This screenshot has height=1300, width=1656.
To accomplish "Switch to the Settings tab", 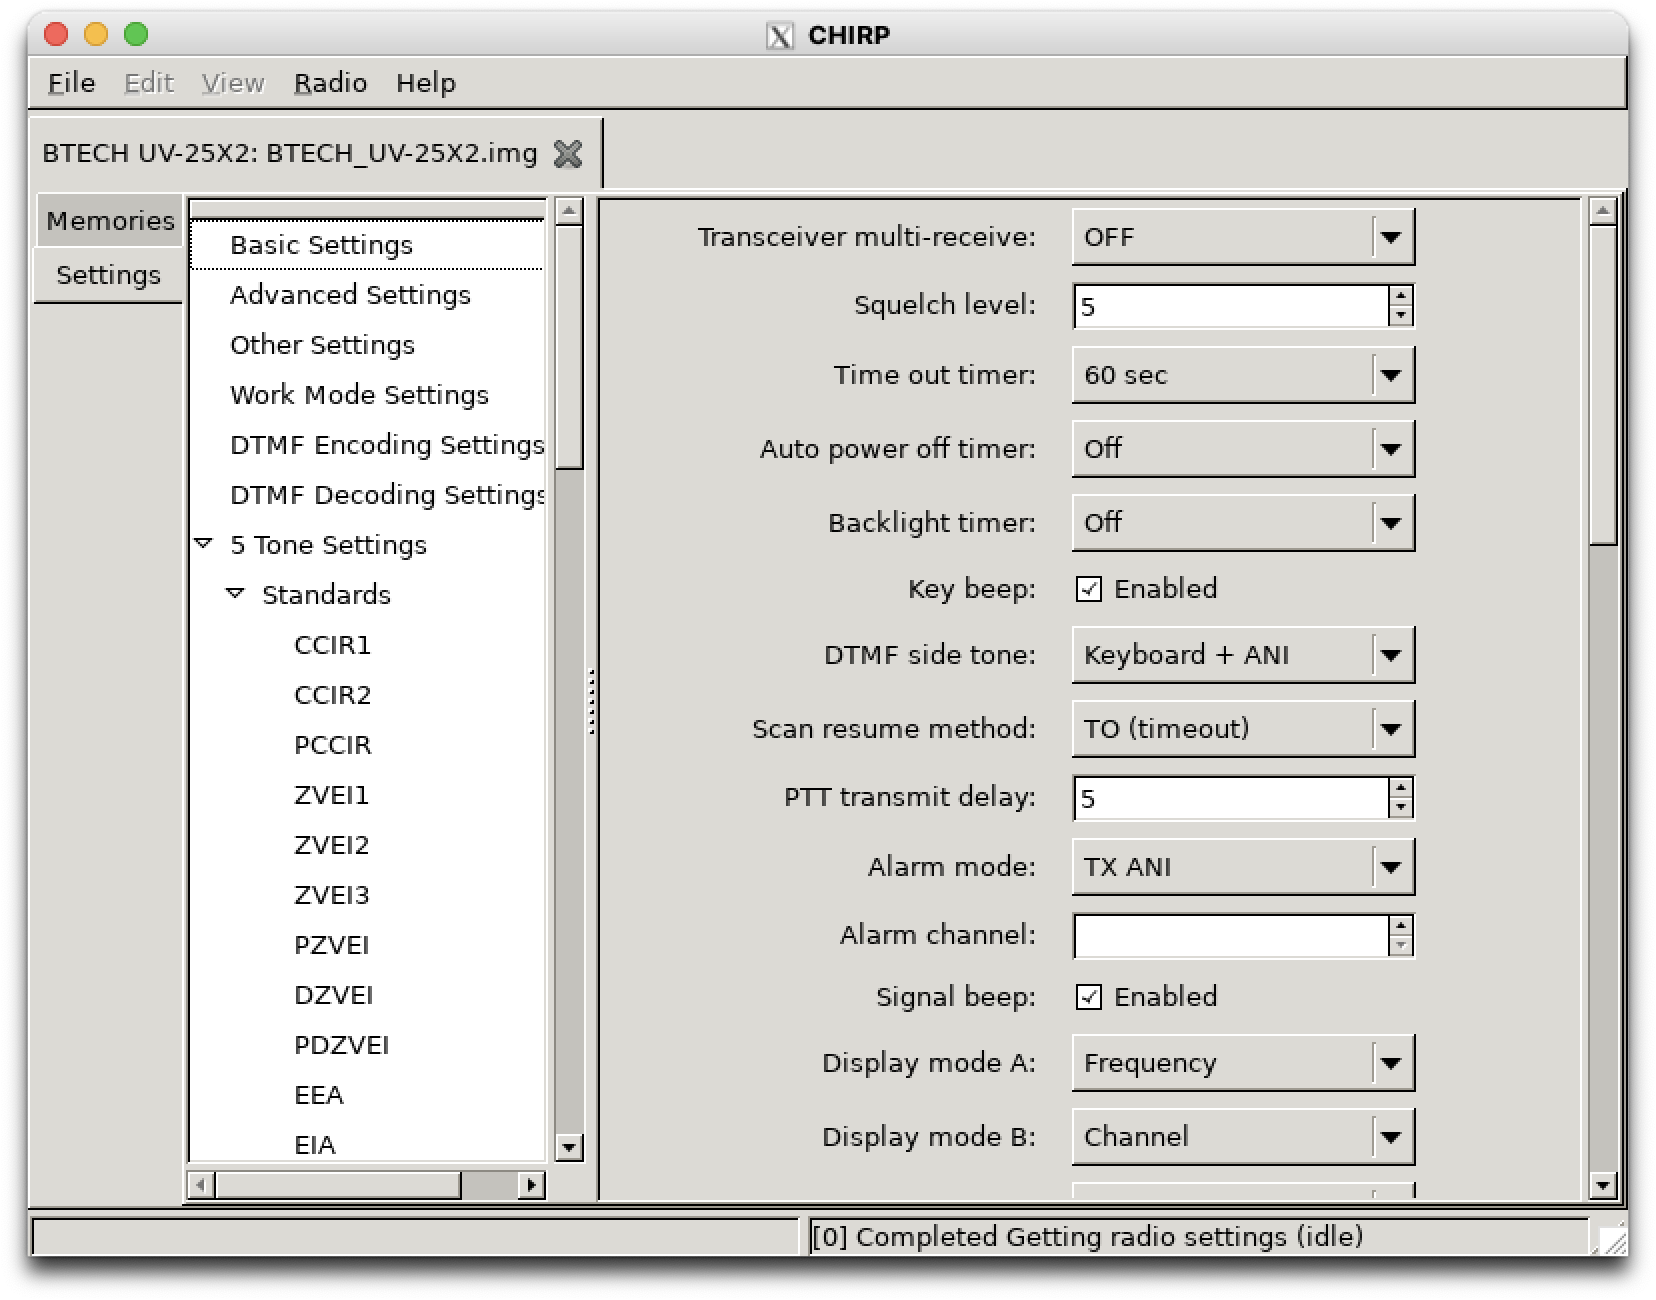I will 108,275.
